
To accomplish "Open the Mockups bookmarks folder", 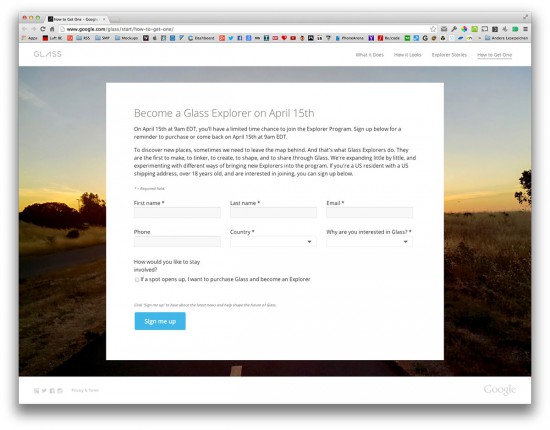I will (127, 38).
